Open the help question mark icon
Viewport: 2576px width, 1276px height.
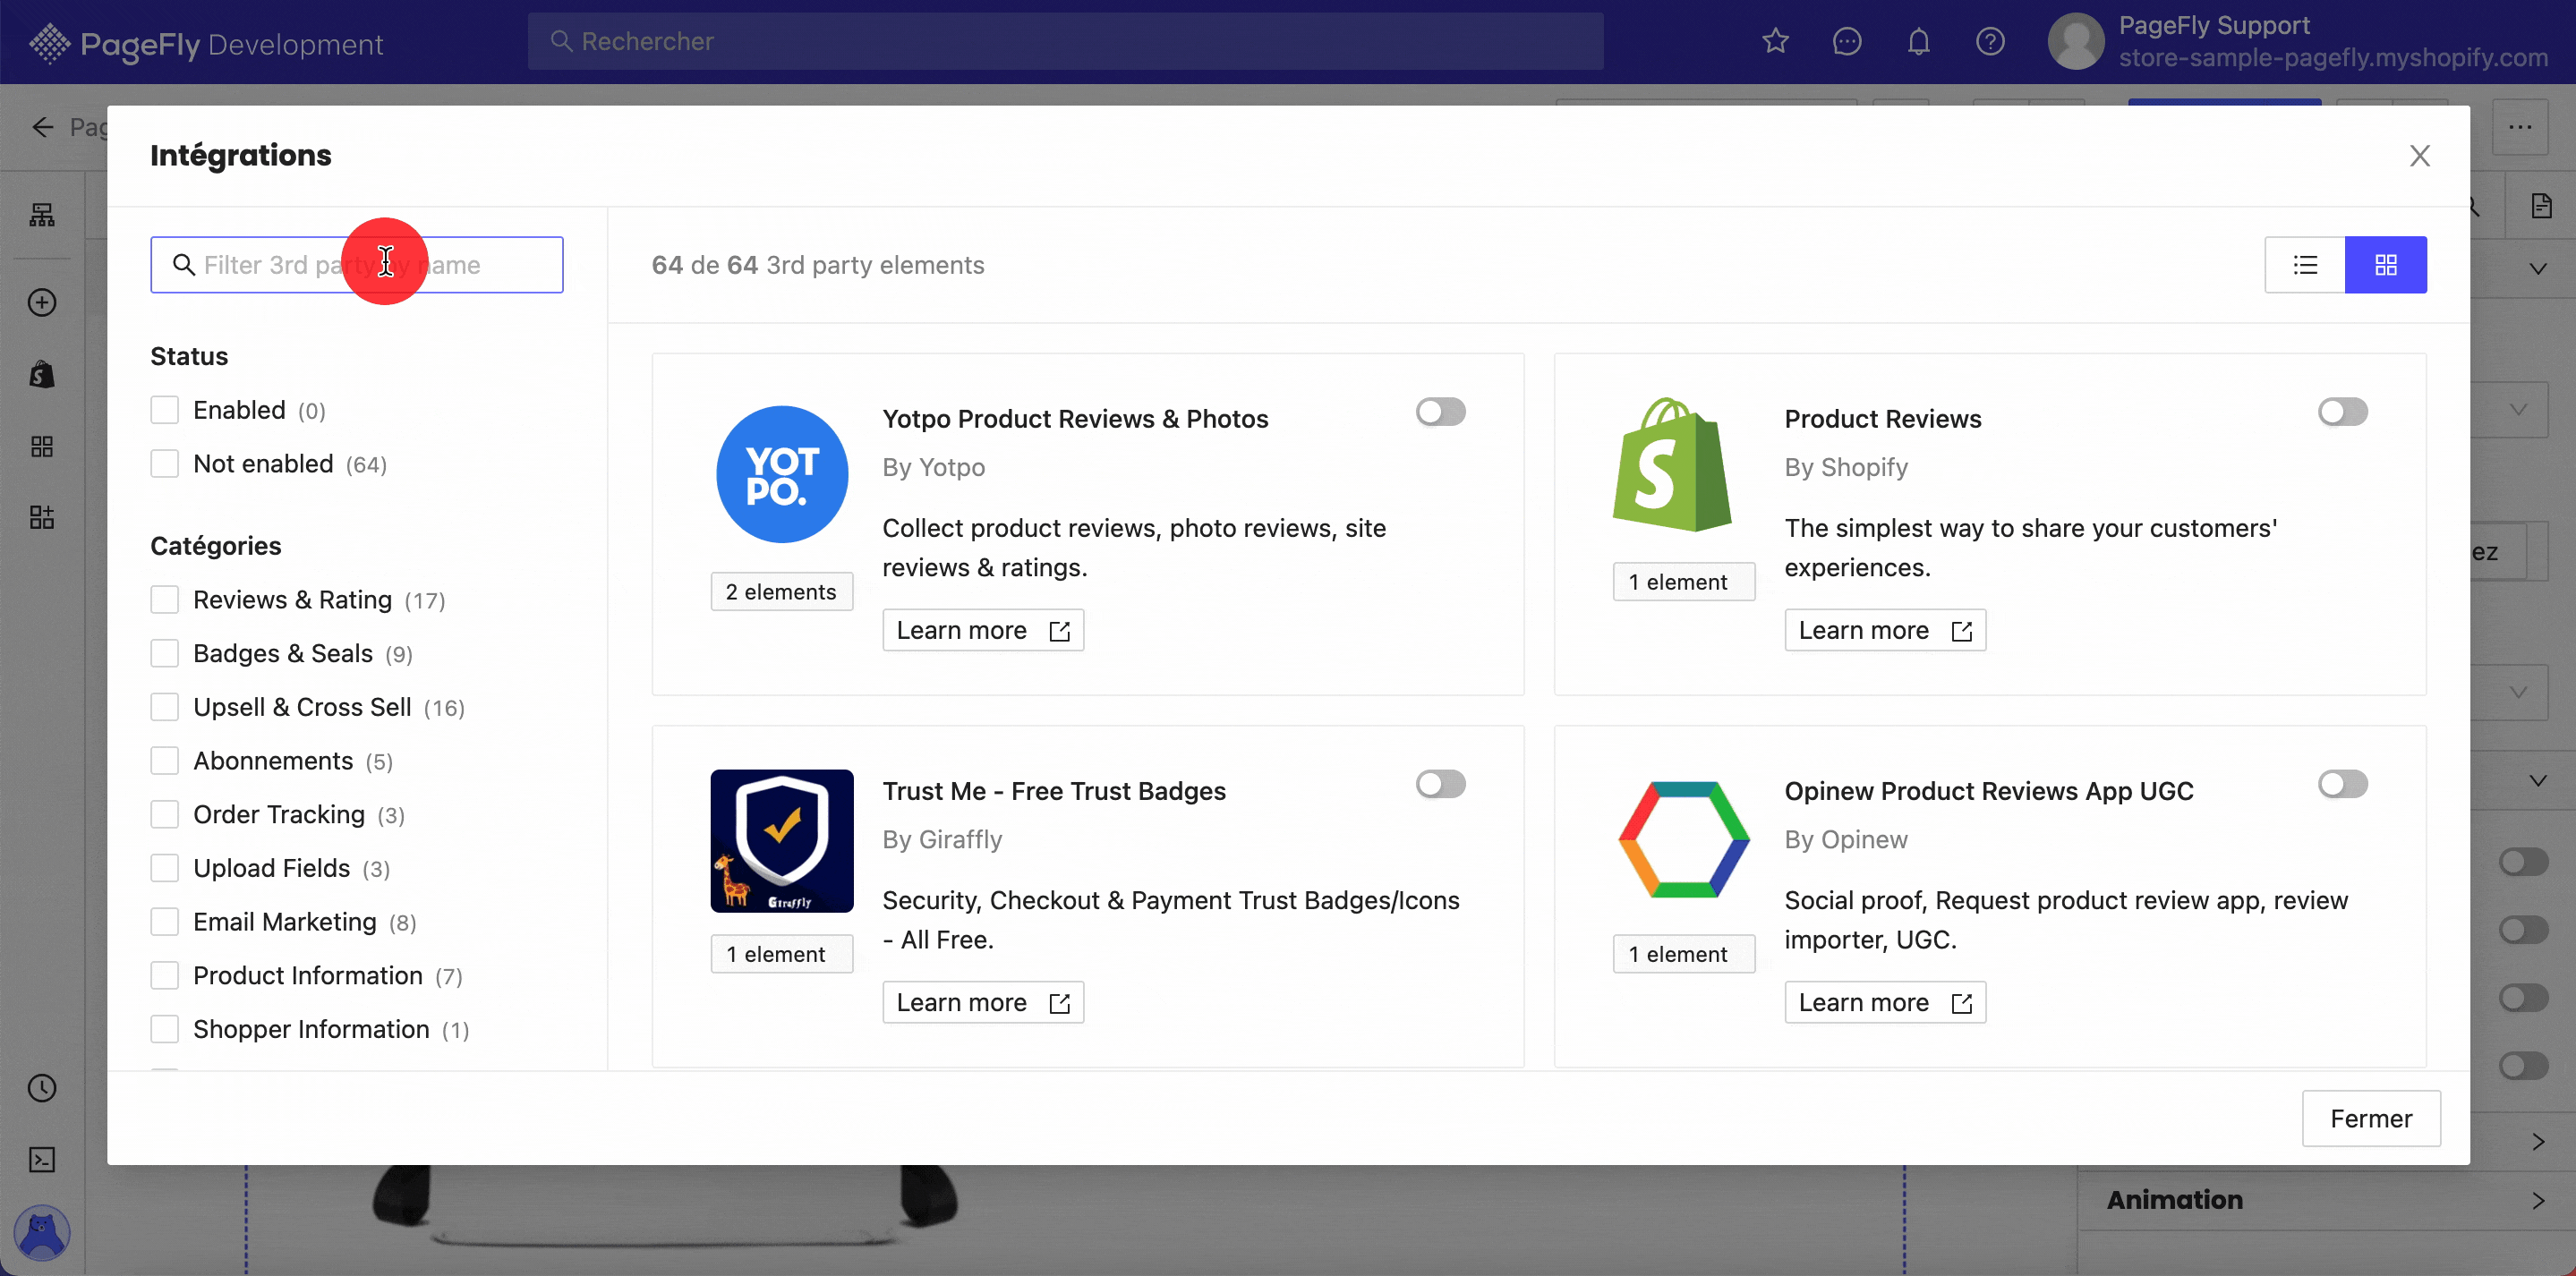click(x=1990, y=41)
